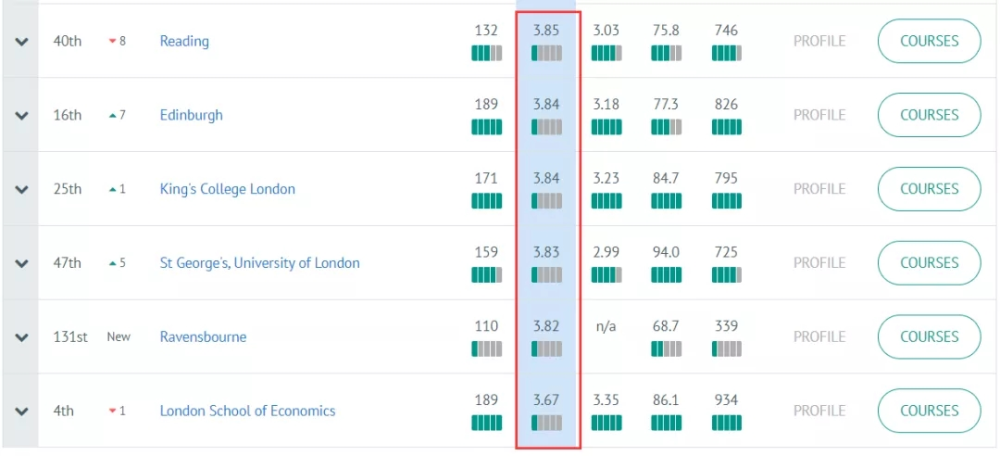Click the bar indicator under Edinburgh's 77.3 value
The width and height of the screenshot is (1000, 456).
click(666, 128)
